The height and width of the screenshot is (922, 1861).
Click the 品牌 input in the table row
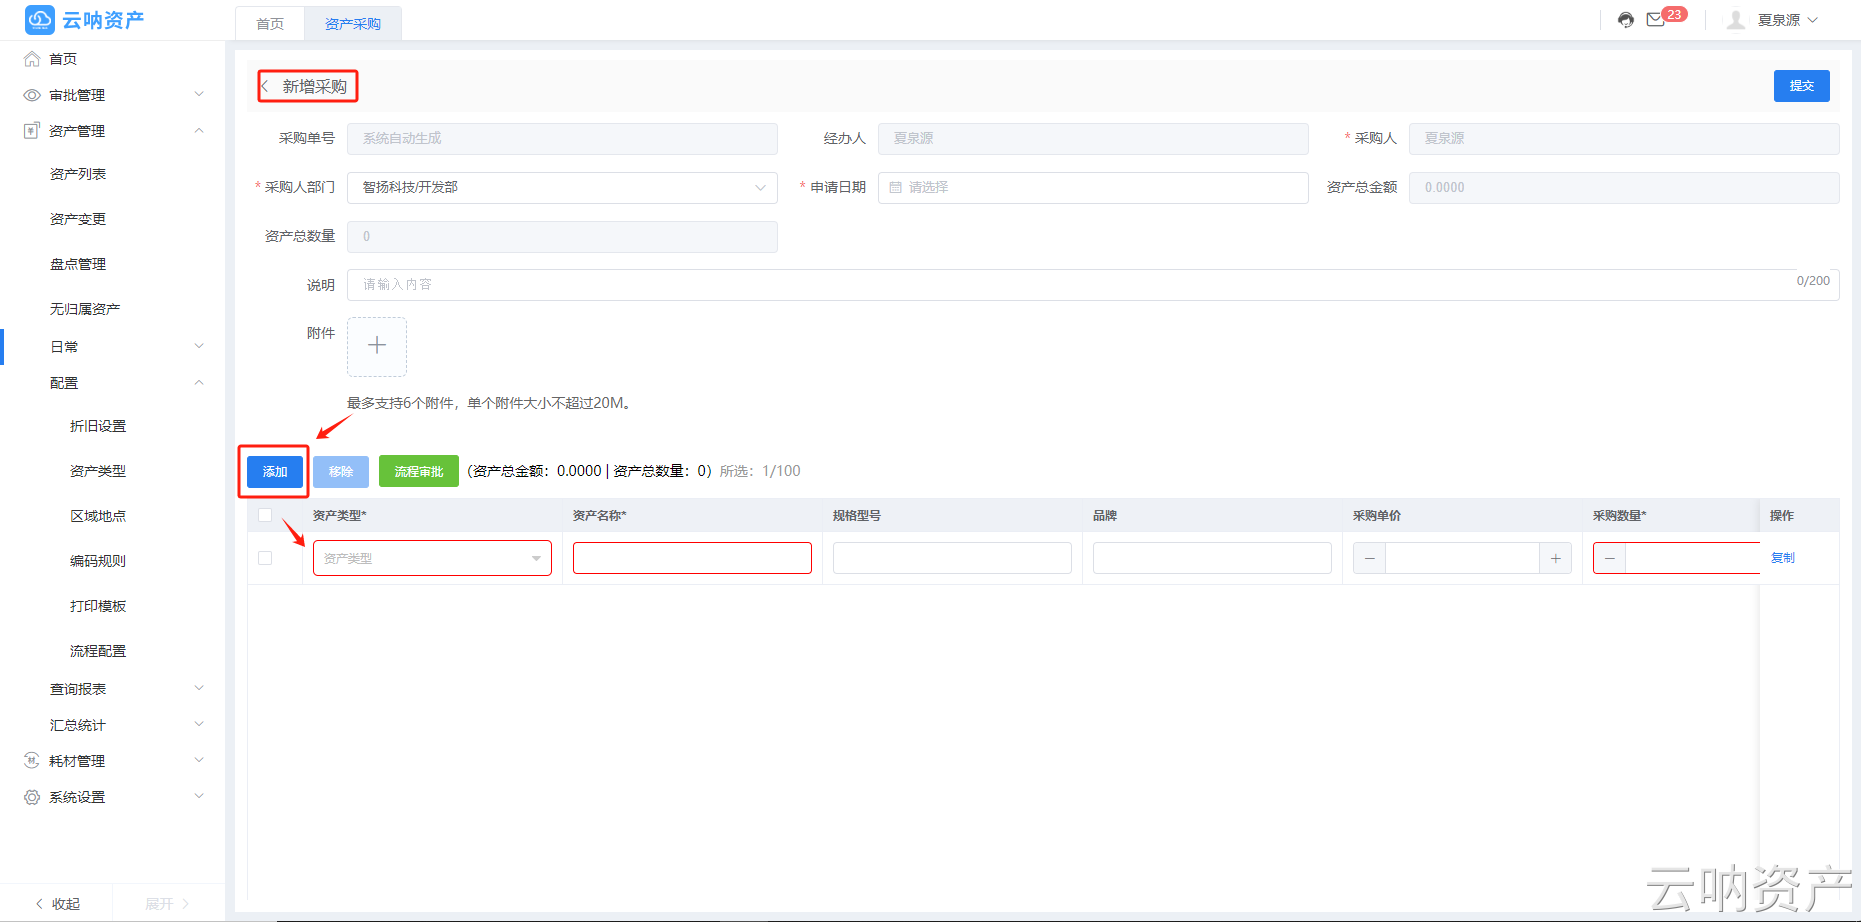(1212, 558)
